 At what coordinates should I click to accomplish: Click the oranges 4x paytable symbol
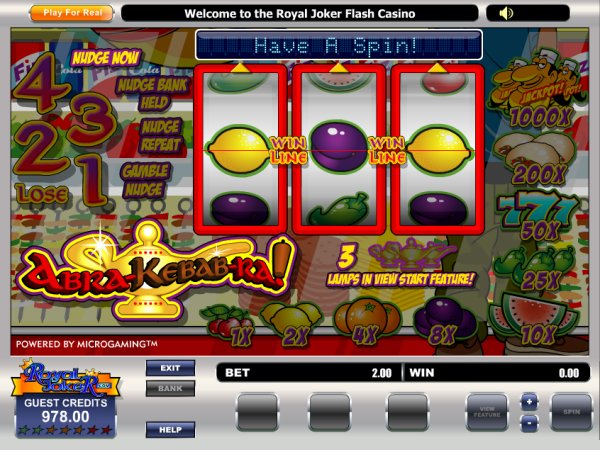click(367, 321)
